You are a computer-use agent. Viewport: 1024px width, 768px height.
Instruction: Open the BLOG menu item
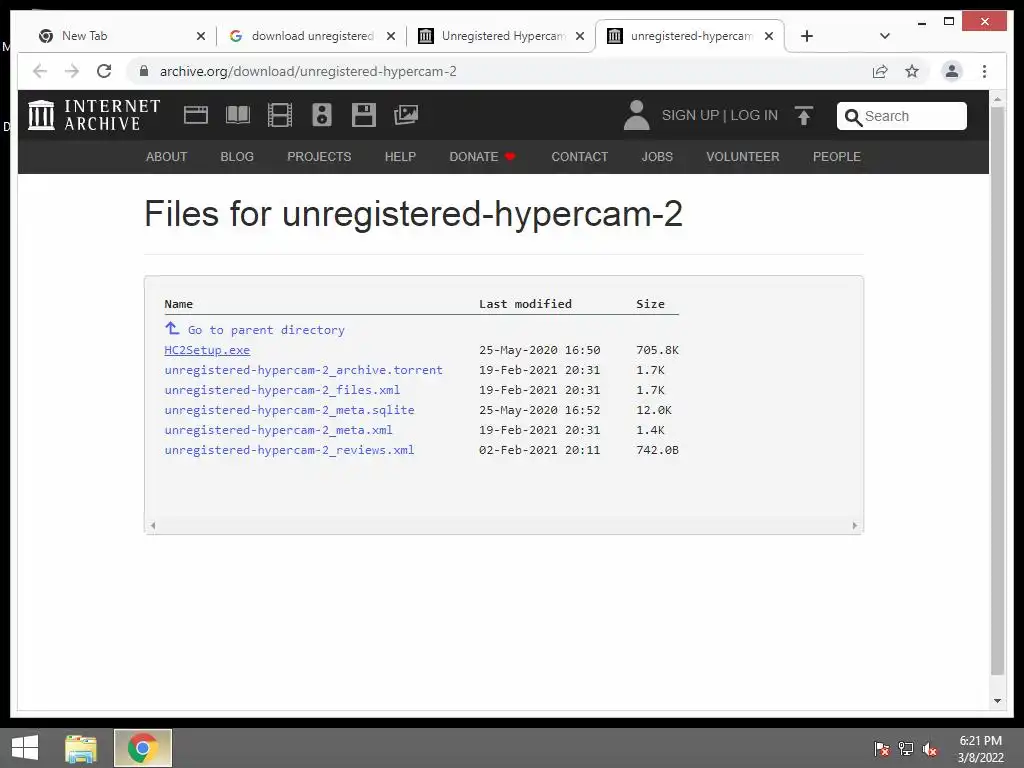pyautogui.click(x=237, y=157)
